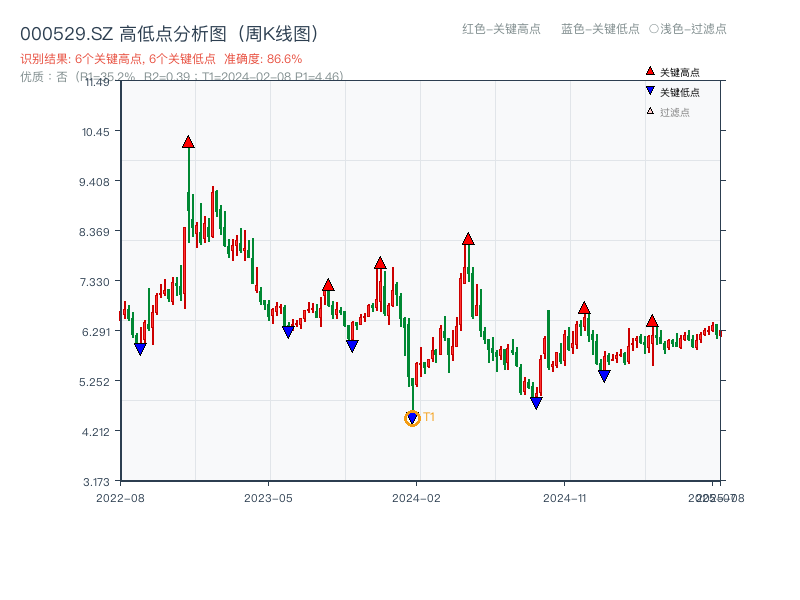Click the blue low marker after 2024-11 near 5.252

pyautogui.click(x=604, y=377)
